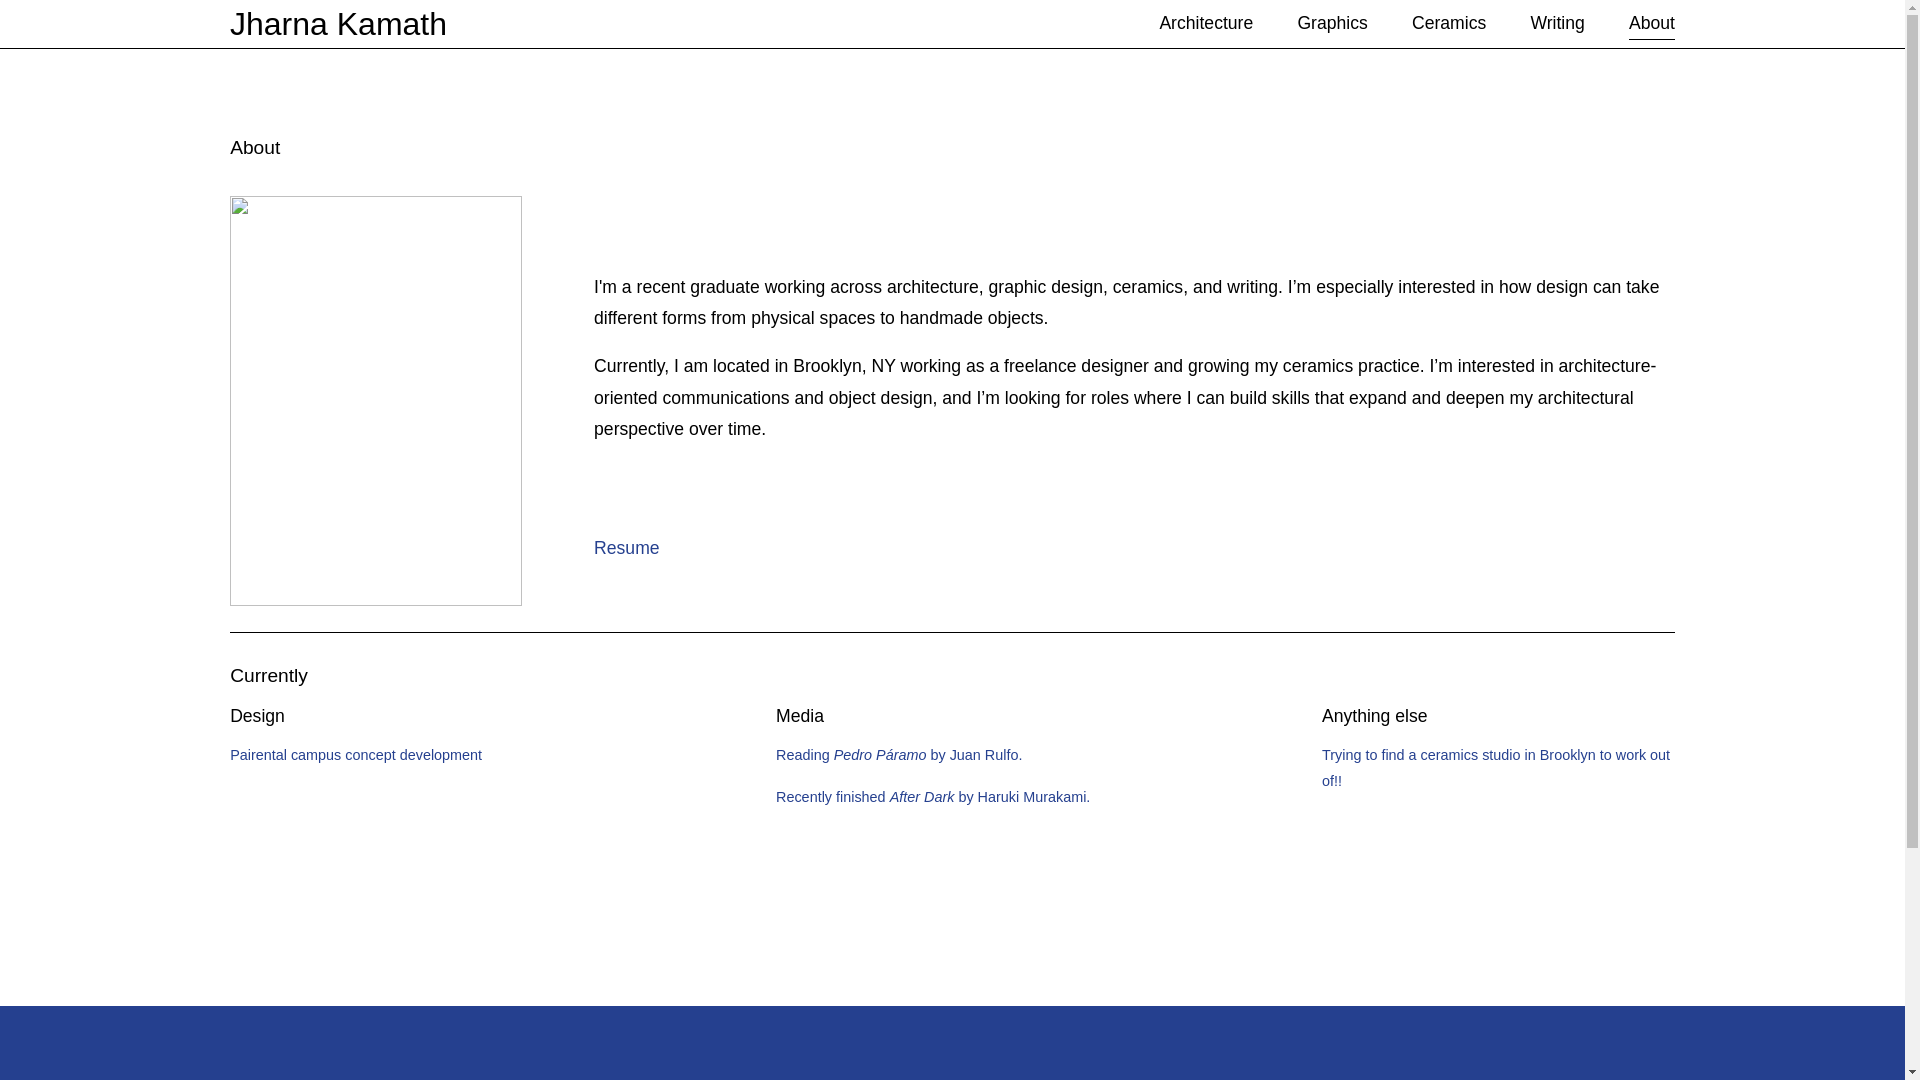The width and height of the screenshot is (1920, 1080).
Task: Go to the Graphics section
Action: tap(1331, 23)
